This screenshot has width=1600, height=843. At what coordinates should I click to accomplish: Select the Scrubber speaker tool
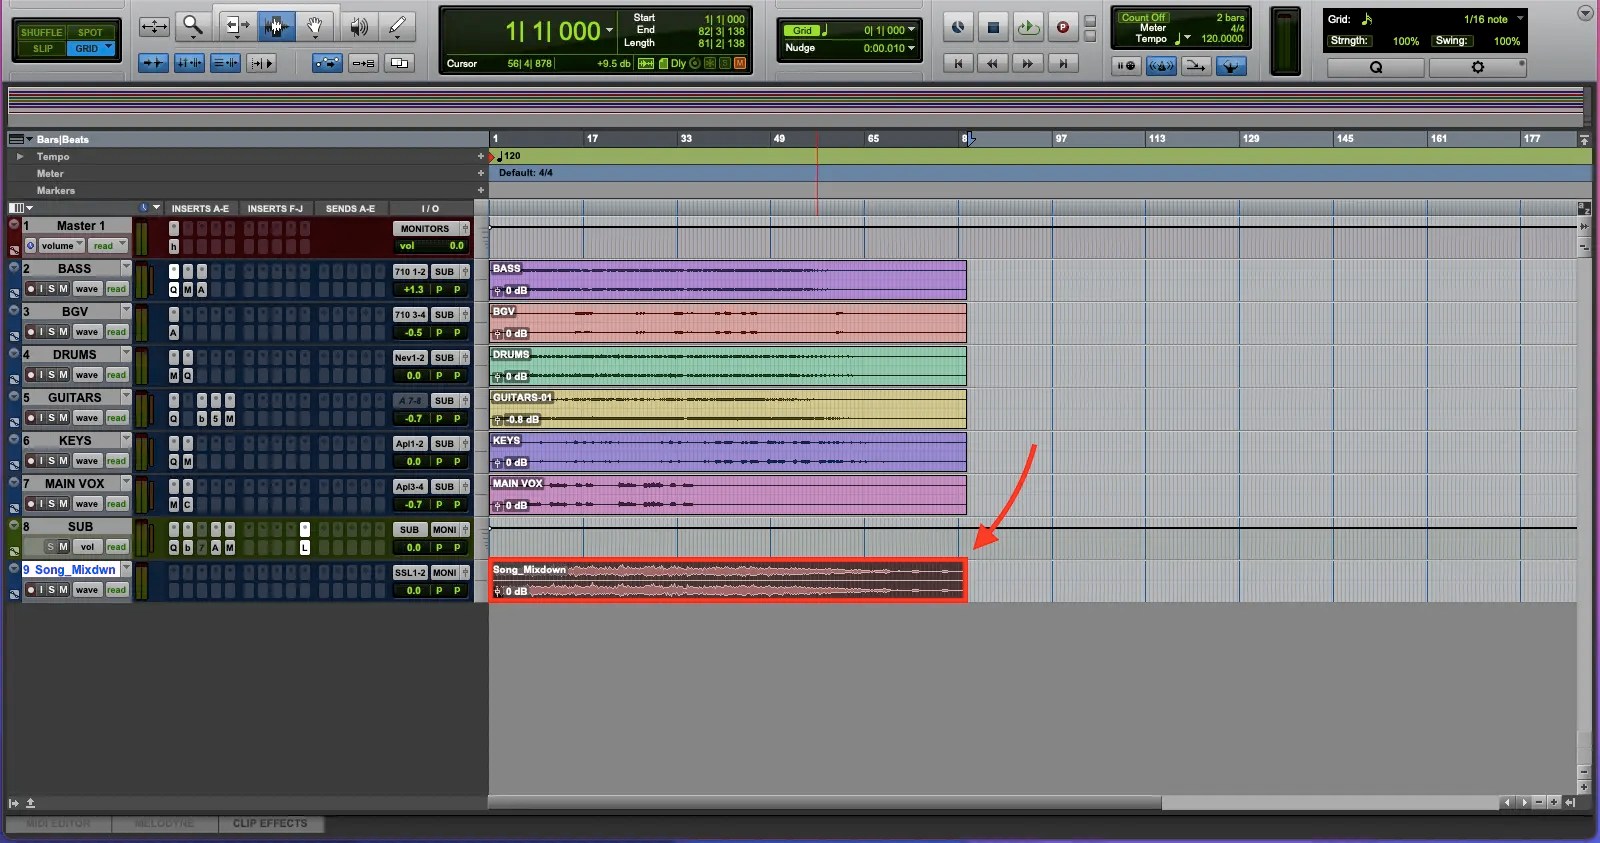(x=358, y=27)
